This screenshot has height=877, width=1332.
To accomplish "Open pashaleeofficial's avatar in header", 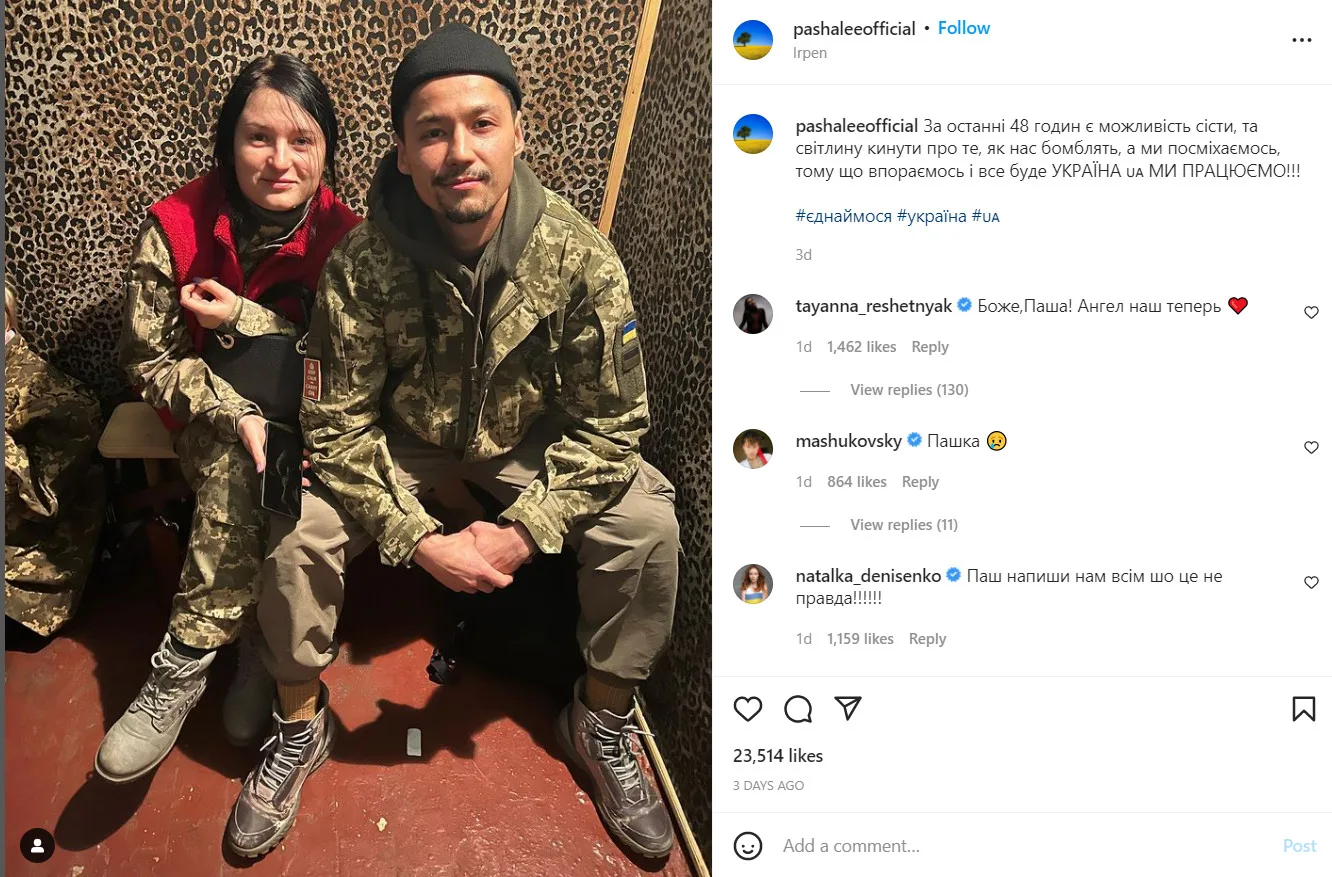I will [753, 40].
